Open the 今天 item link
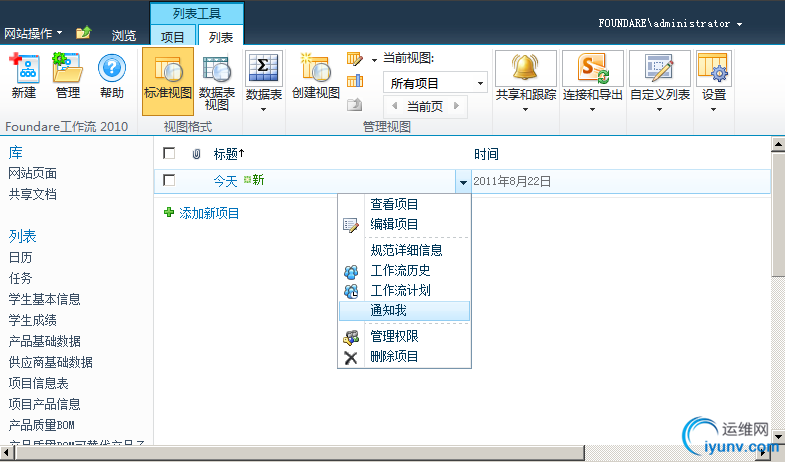 [225, 181]
